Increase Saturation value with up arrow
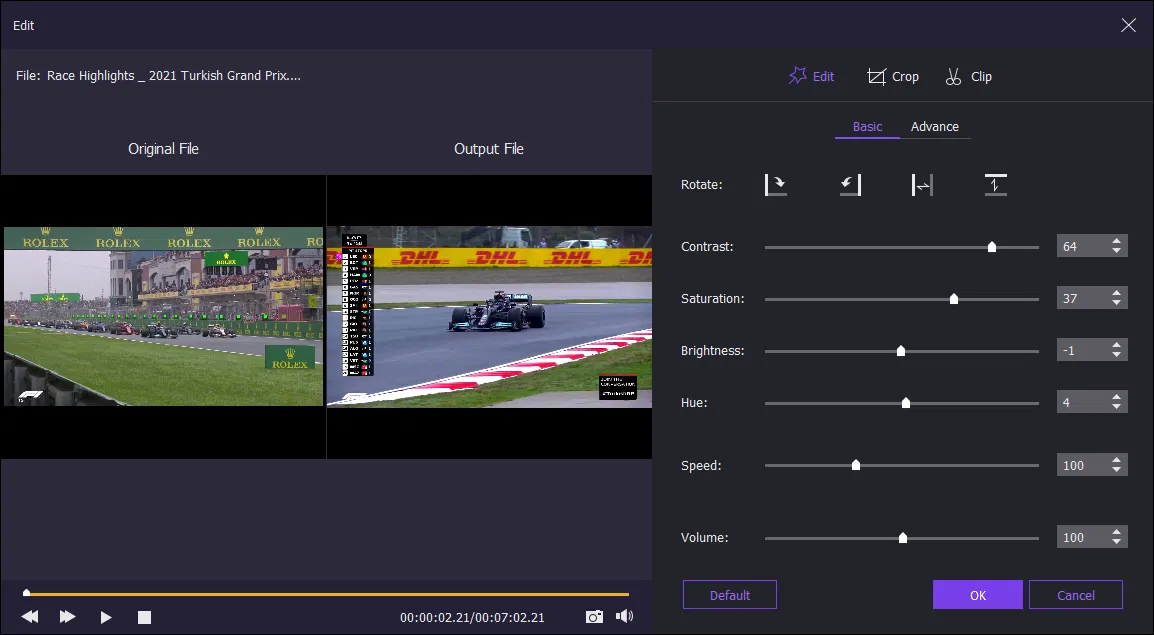 tap(1116, 294)
